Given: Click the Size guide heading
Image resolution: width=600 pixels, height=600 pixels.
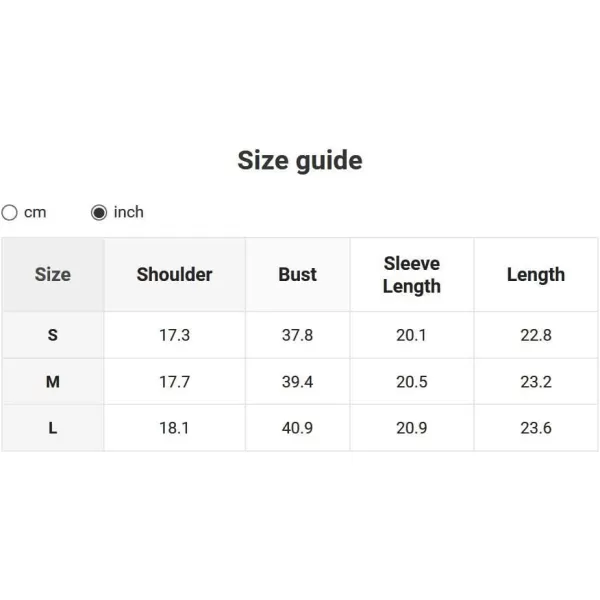Looking at the screenshot, I should [x=300, y=160].
